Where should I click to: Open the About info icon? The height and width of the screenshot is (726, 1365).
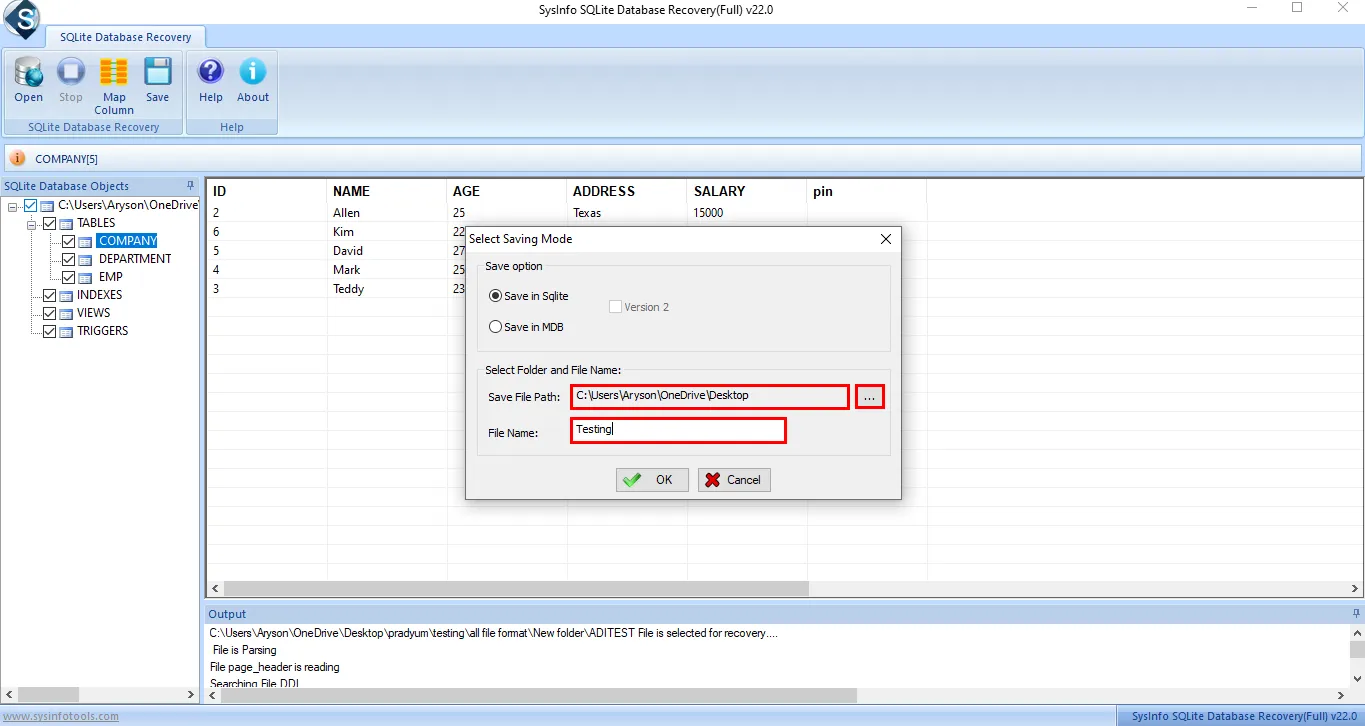[253, 80]
